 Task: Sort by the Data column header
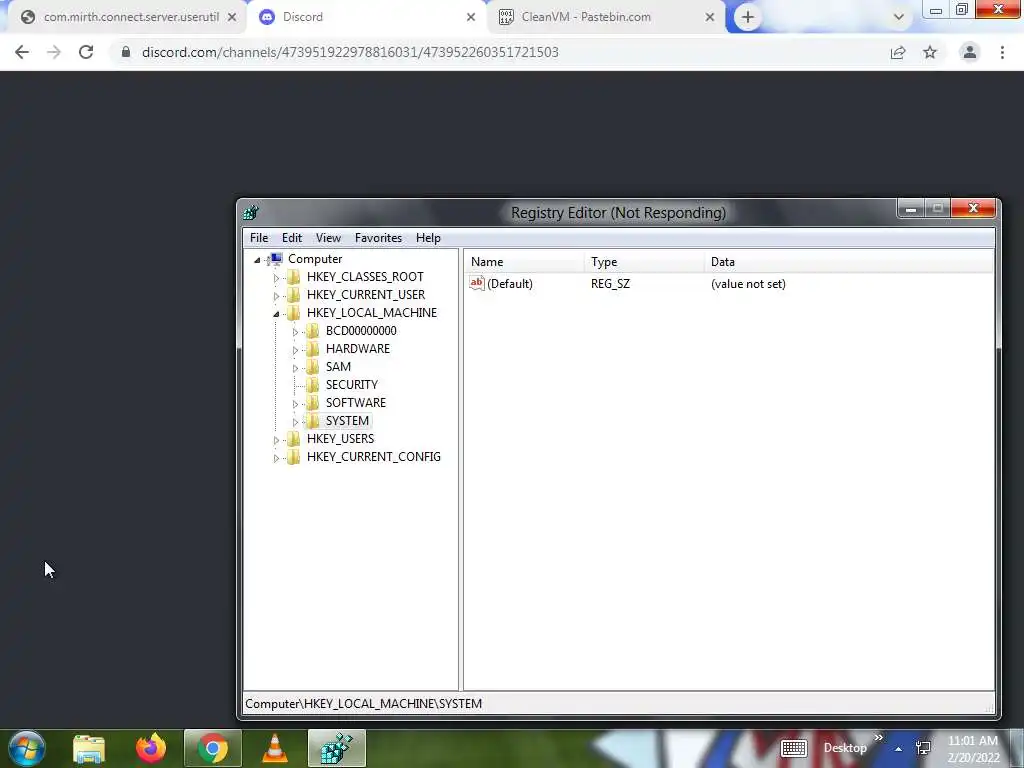click(849, 262)
